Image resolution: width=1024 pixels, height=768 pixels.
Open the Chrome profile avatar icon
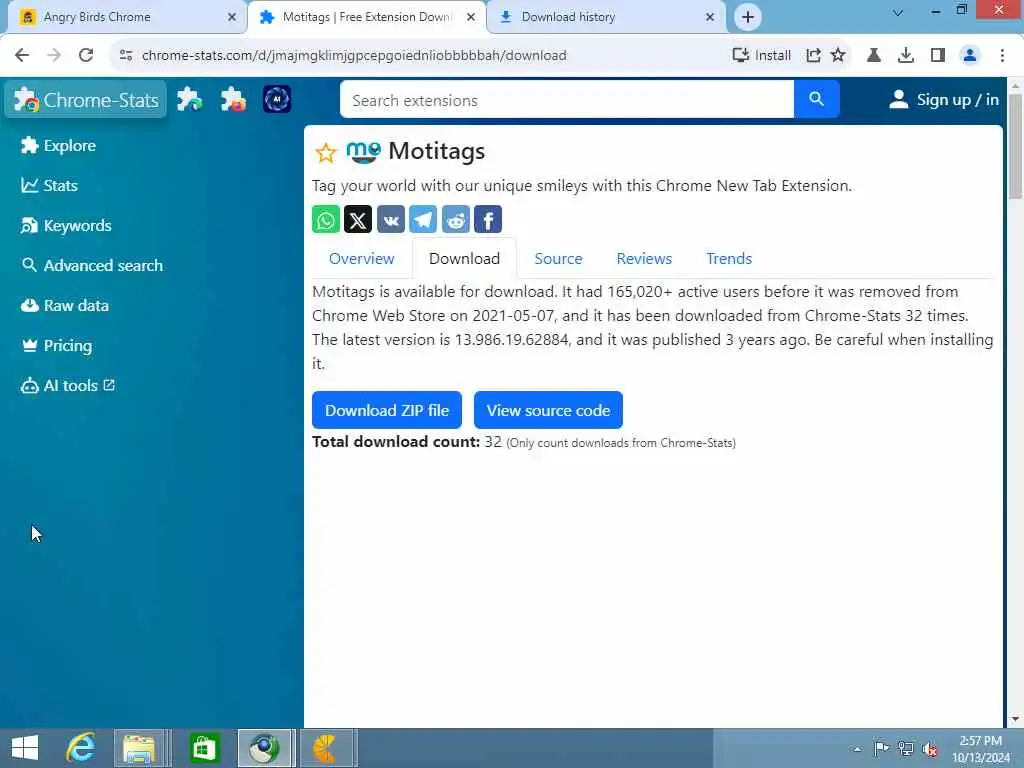click(970, 56)
